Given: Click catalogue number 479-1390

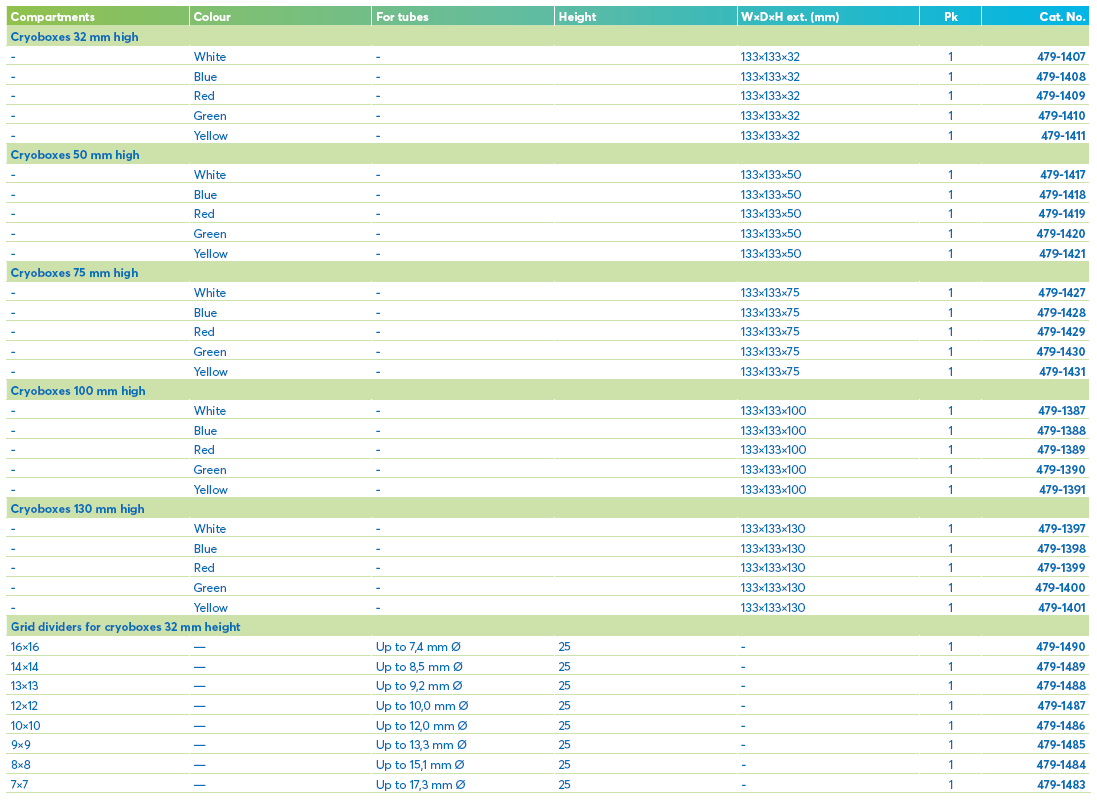Looking at the screenshot, I should click(1061, 470).
